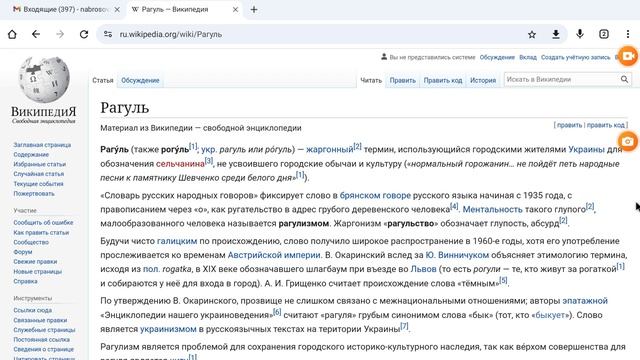Viewport: 640px width, 360px height.
Task: Open sidebar link Служебные страницы
Action: (x=44, y=330)
